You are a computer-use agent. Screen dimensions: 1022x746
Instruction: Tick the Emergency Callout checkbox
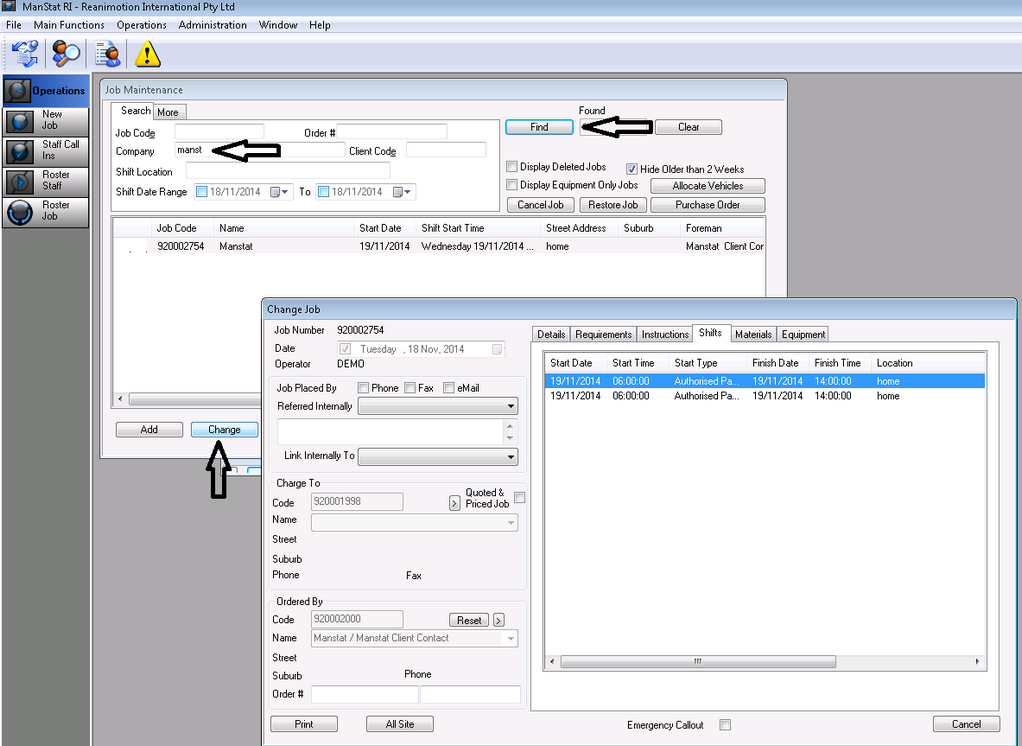[725, 725]
